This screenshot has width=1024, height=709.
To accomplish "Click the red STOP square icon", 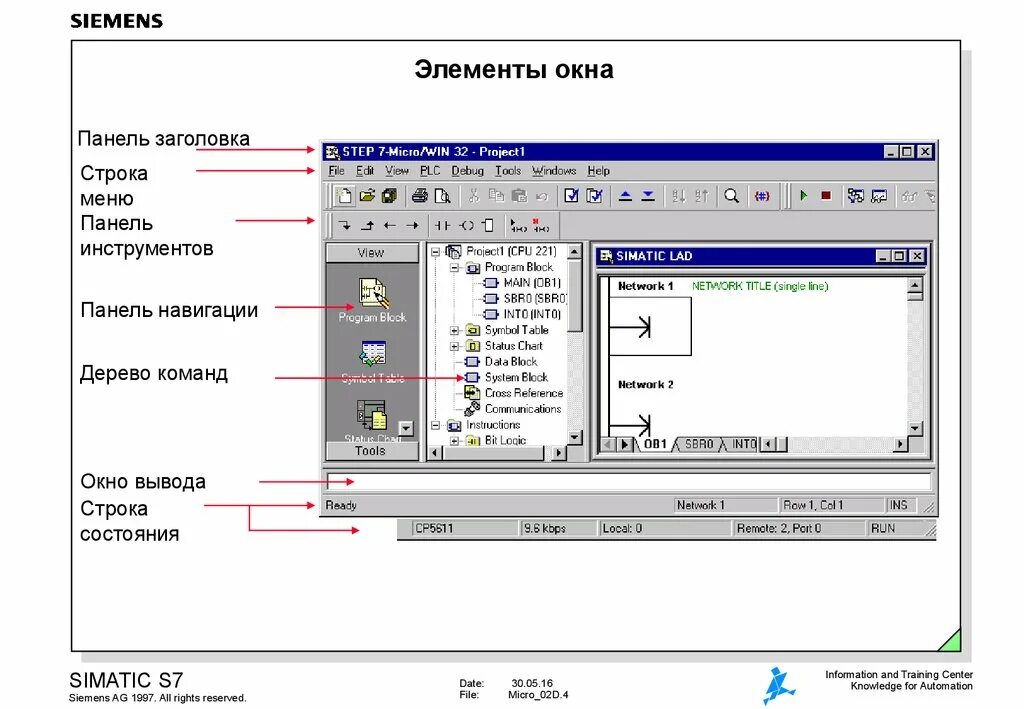I will (x=826, y=195).
